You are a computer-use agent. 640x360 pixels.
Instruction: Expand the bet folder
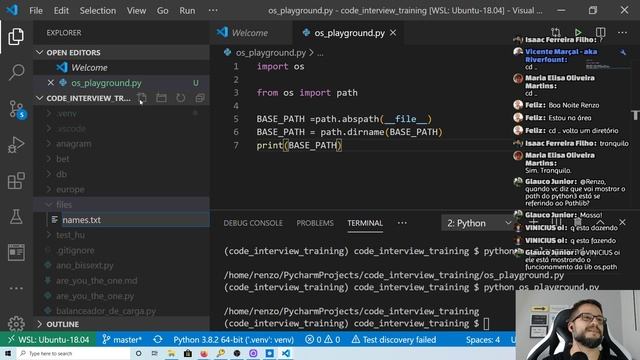[x=122, y=159]
